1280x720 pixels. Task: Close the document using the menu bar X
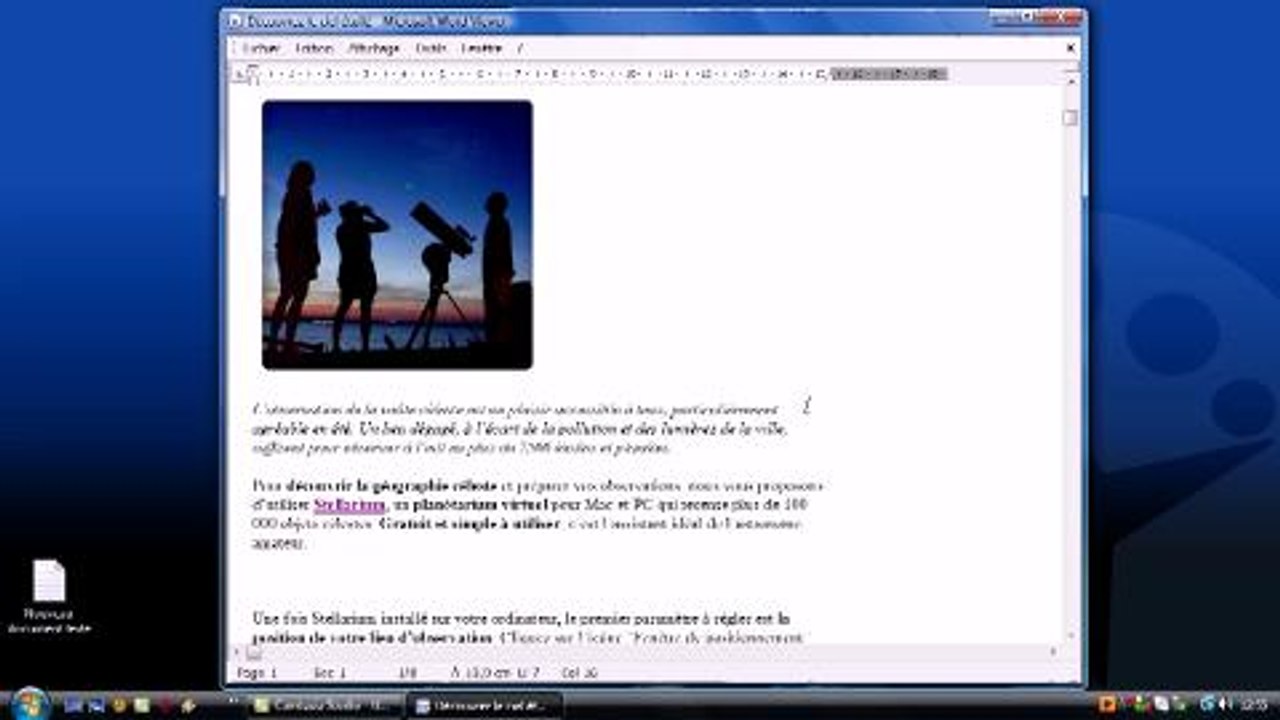pos(1071,48)
